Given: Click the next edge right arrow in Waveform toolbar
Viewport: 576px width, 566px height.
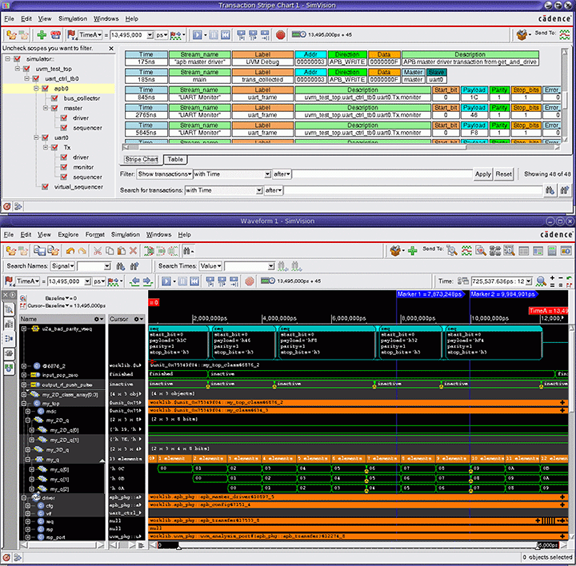Looking at the screenshot, I should tap(148, 281).
